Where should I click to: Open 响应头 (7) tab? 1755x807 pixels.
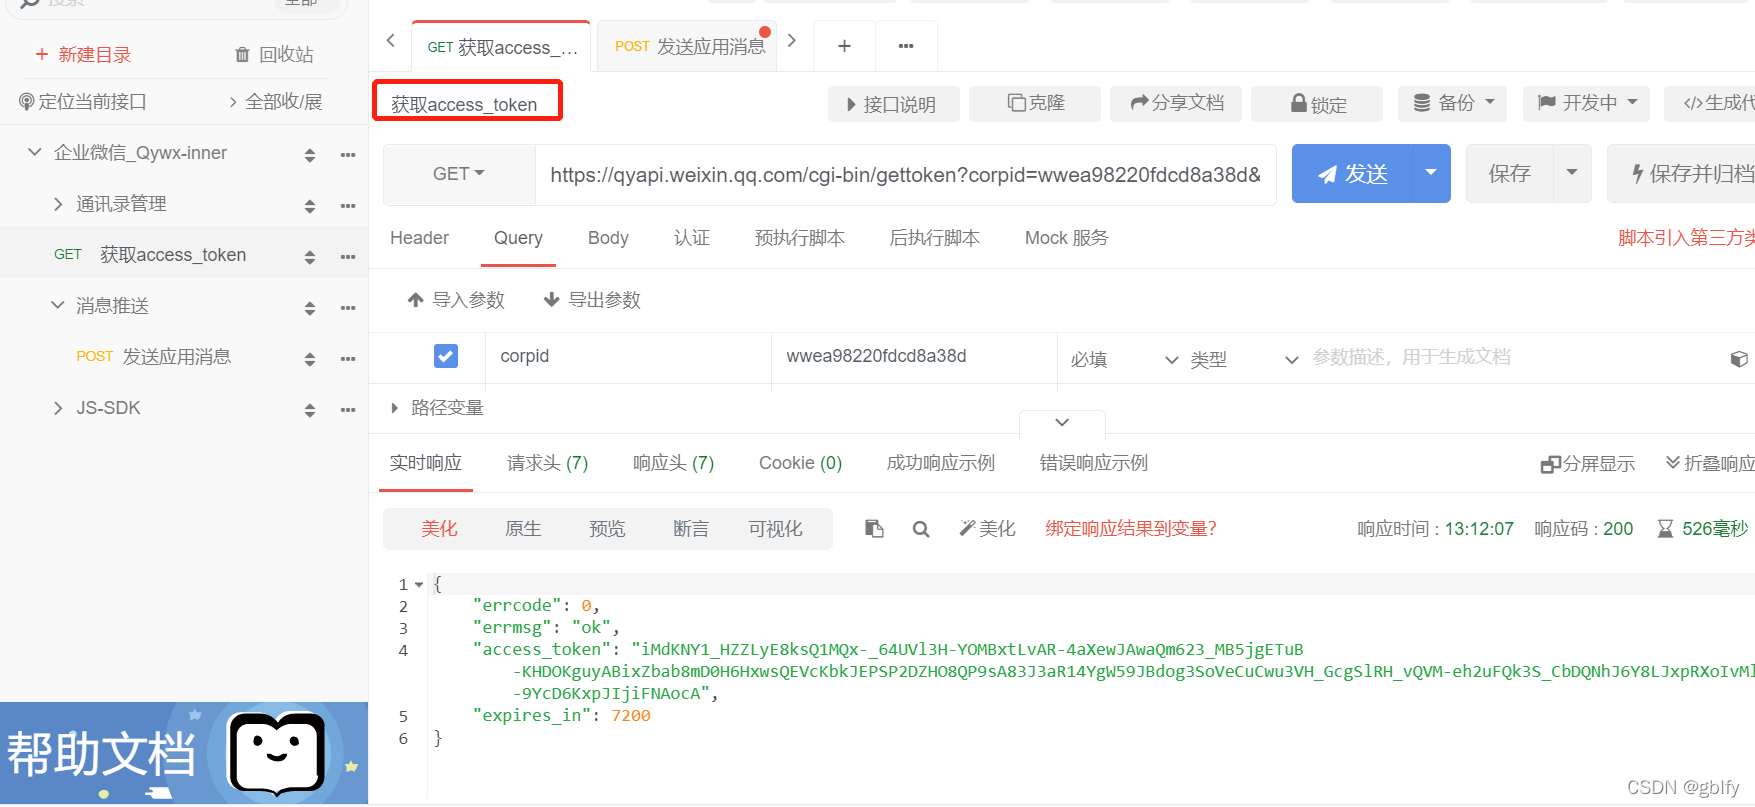(x=674, y=463)
